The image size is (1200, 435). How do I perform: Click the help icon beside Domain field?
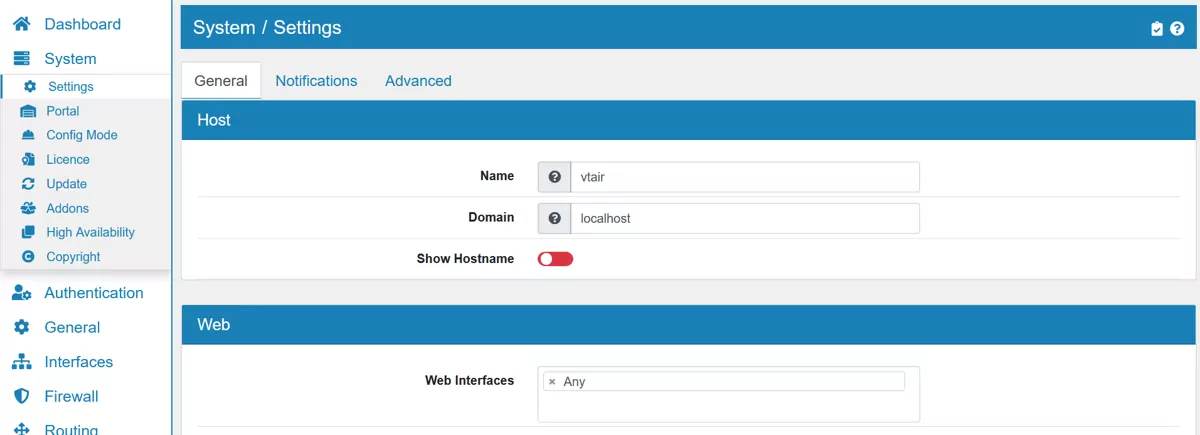[x=554, y=218]
